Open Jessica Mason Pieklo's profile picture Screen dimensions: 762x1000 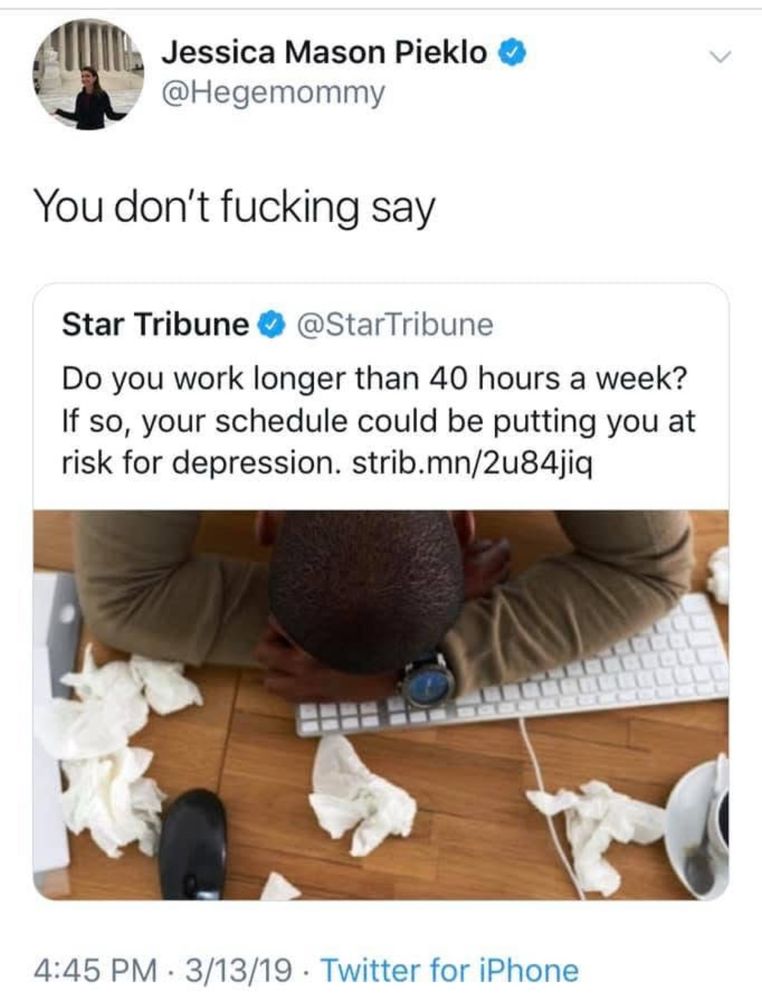click(89, 75)
